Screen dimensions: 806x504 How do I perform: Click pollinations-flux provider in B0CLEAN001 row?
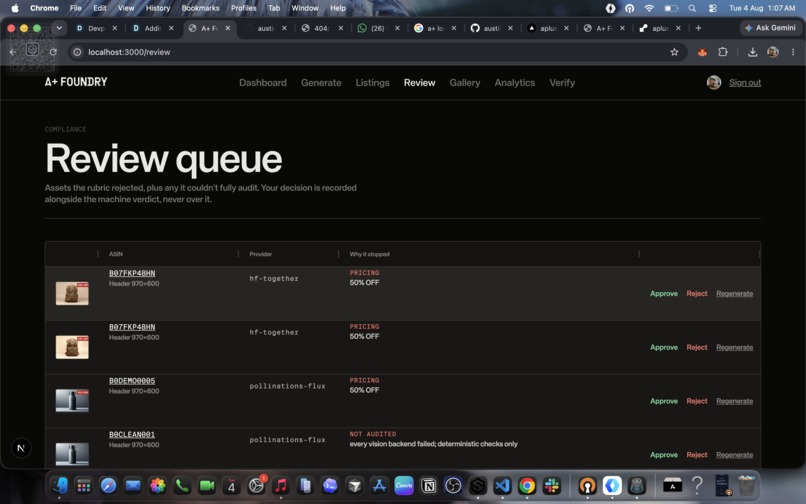pyautogui.click(x=287, y=440)
